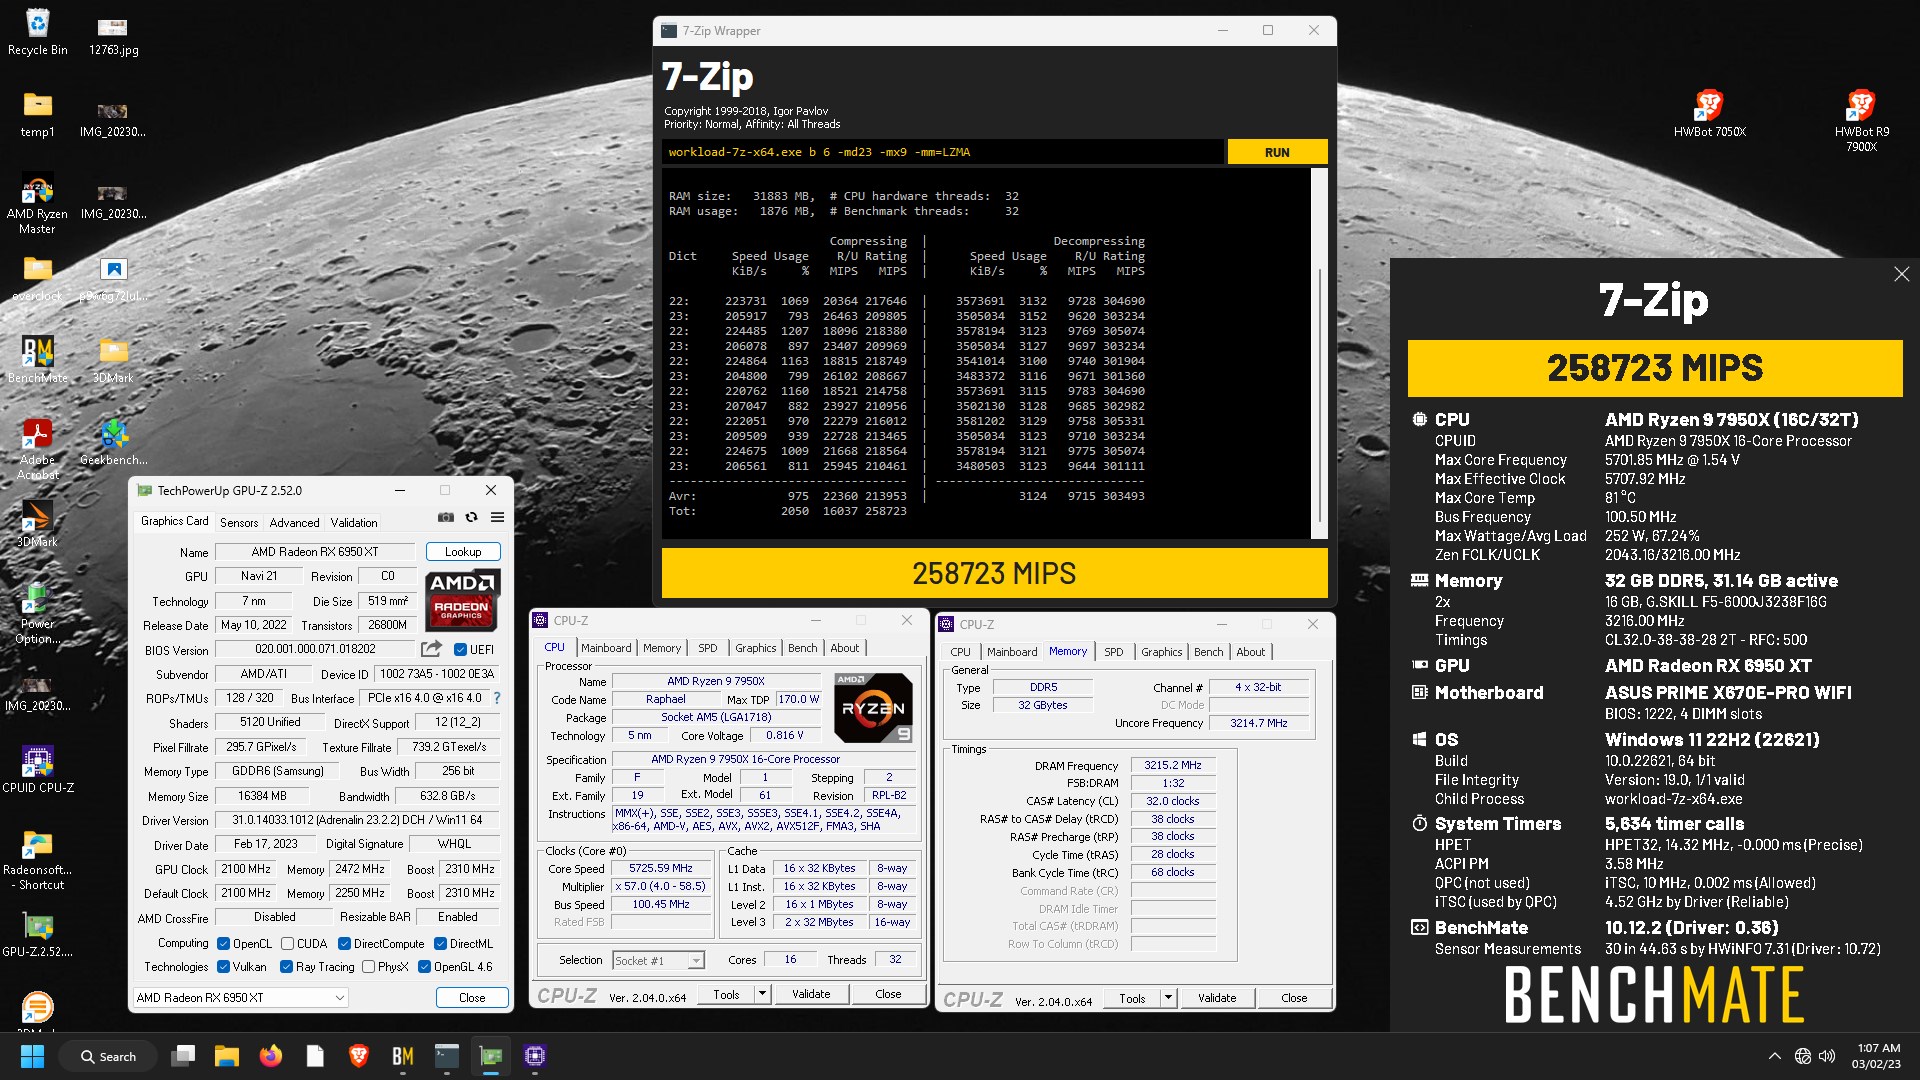
Task: Toggle OpenCL checkbox in GPU-Z
Action: point(224,944)
